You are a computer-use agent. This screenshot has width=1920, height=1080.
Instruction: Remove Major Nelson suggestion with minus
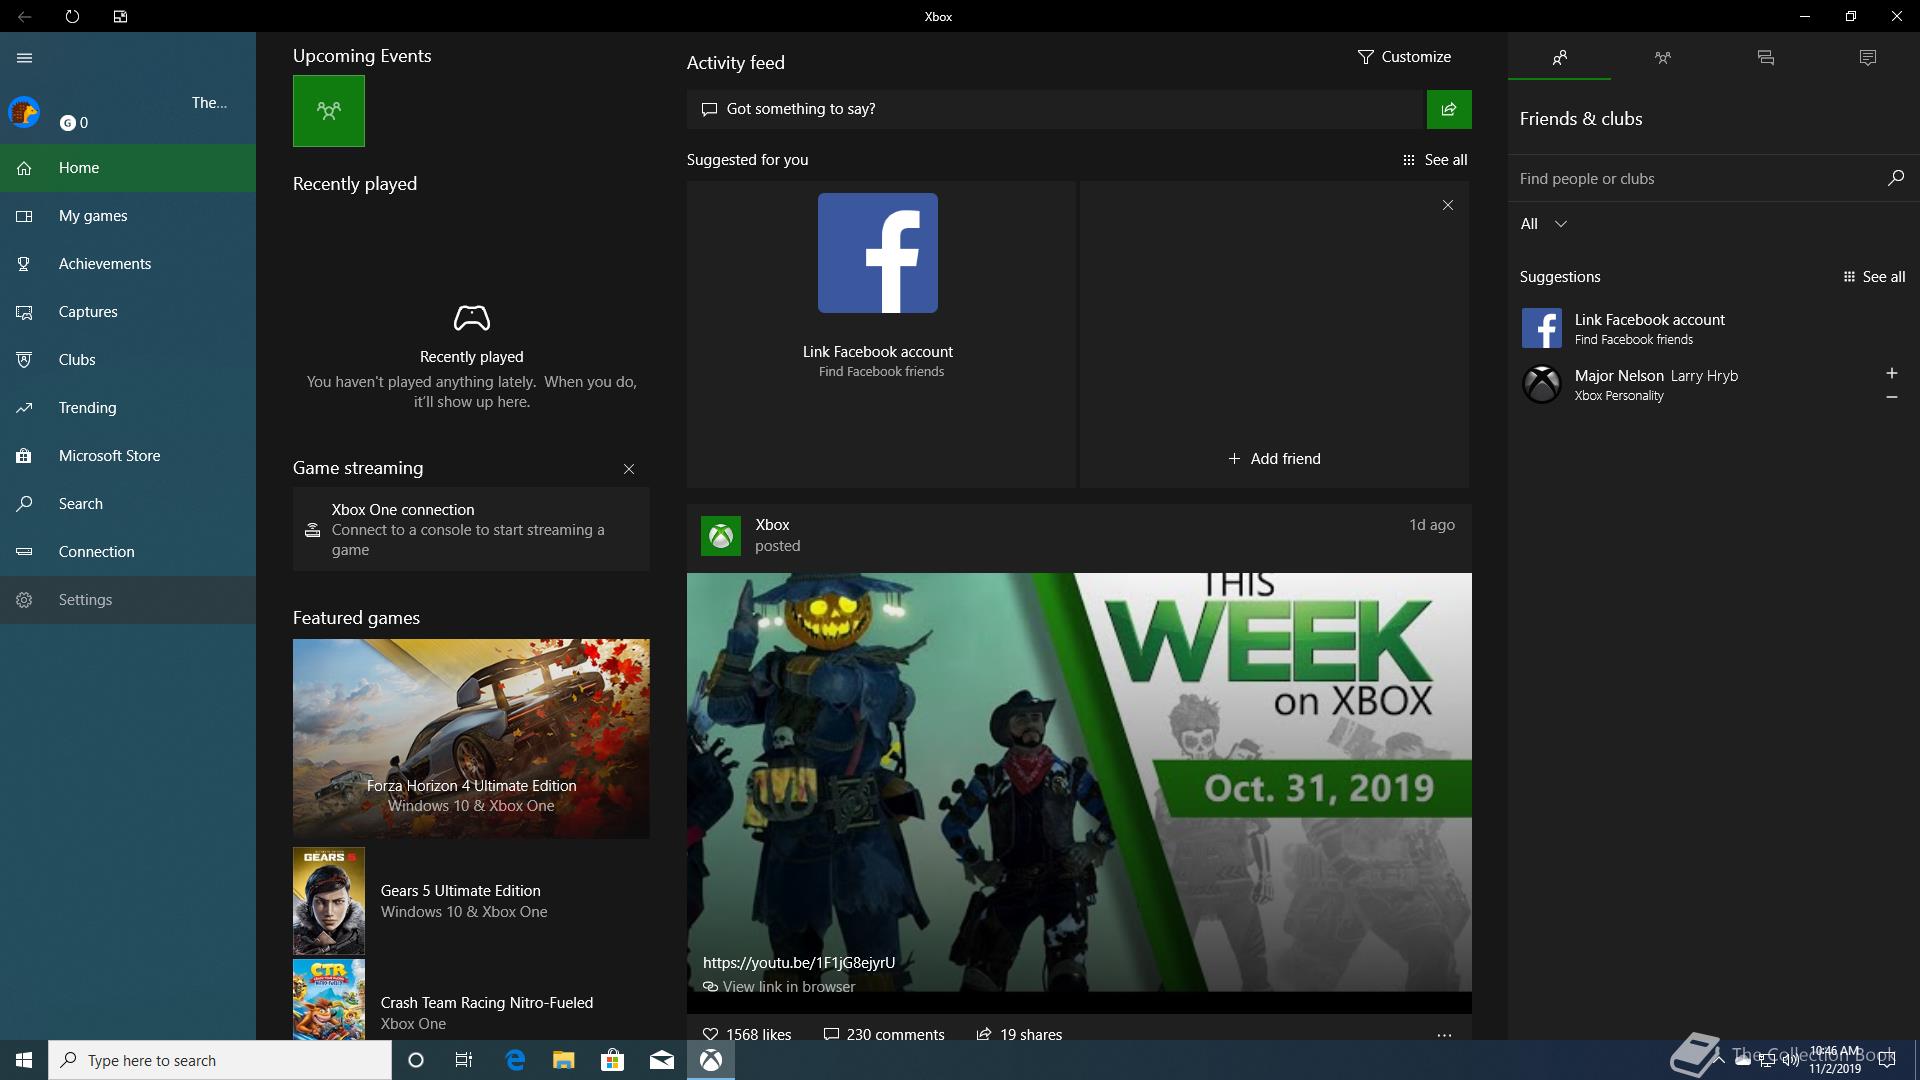point(1892,397)
